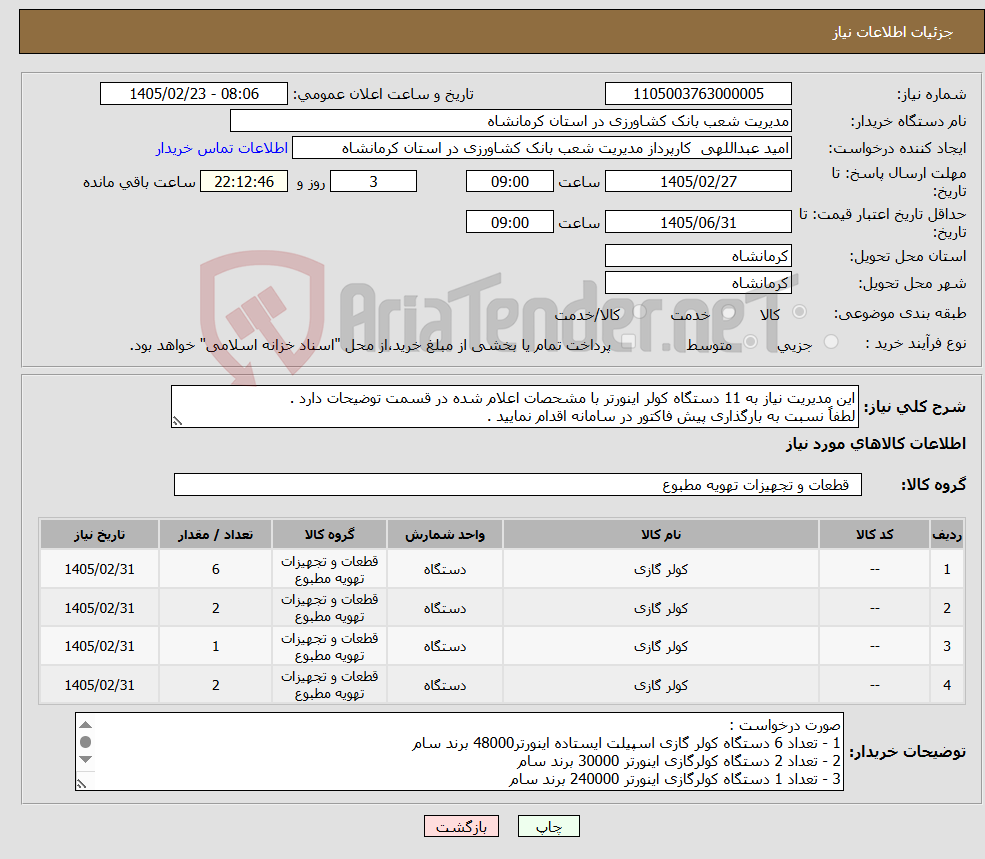Grab resize handle of buyer notes textarea
Viewport: 985px width, 859px height.
(x=81, y=784)
